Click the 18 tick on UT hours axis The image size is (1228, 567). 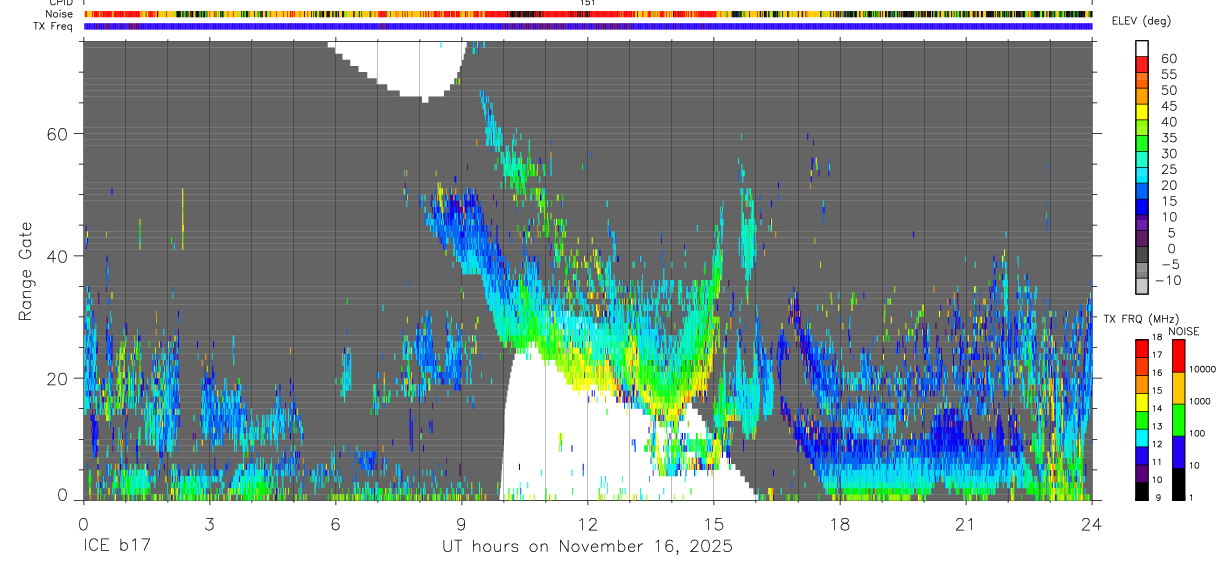840,523
